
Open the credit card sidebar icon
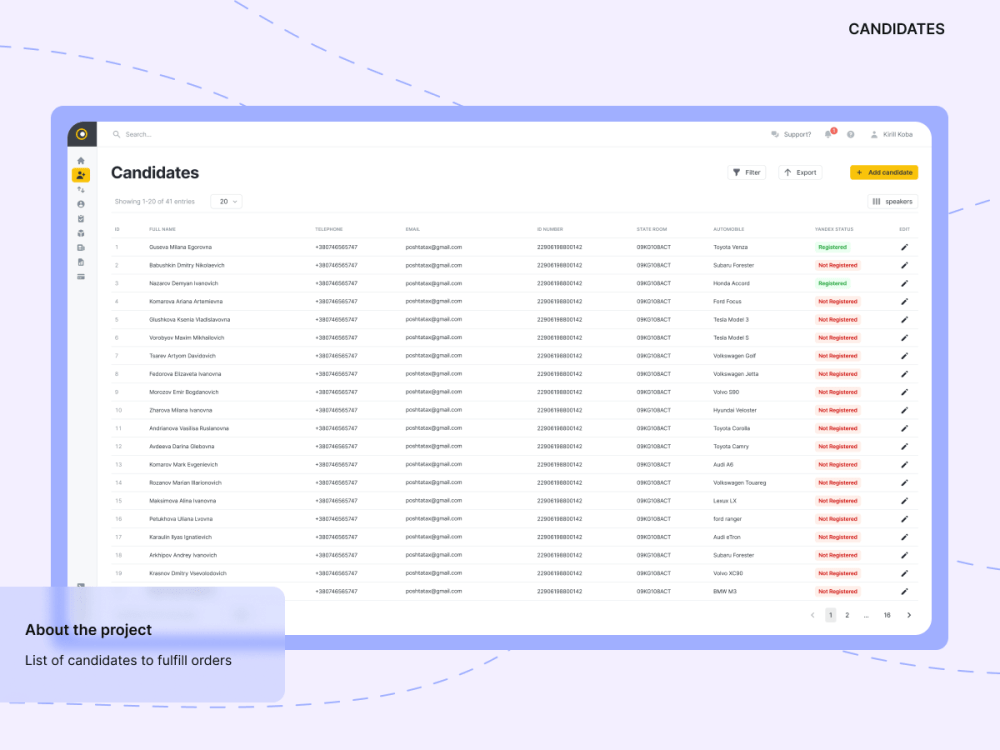(81, 277)
